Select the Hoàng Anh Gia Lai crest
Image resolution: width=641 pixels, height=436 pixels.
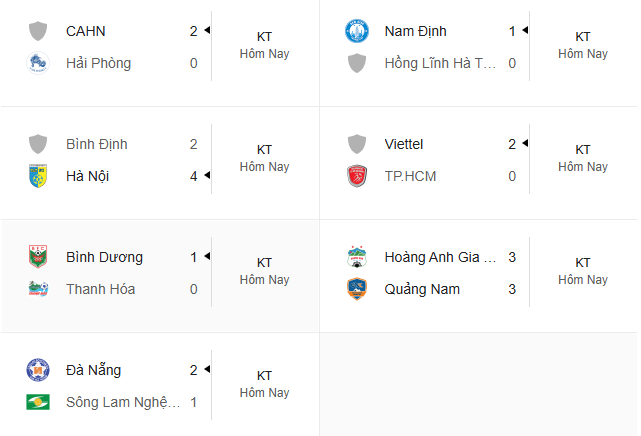pyautogui.click(x=357, y=257)
